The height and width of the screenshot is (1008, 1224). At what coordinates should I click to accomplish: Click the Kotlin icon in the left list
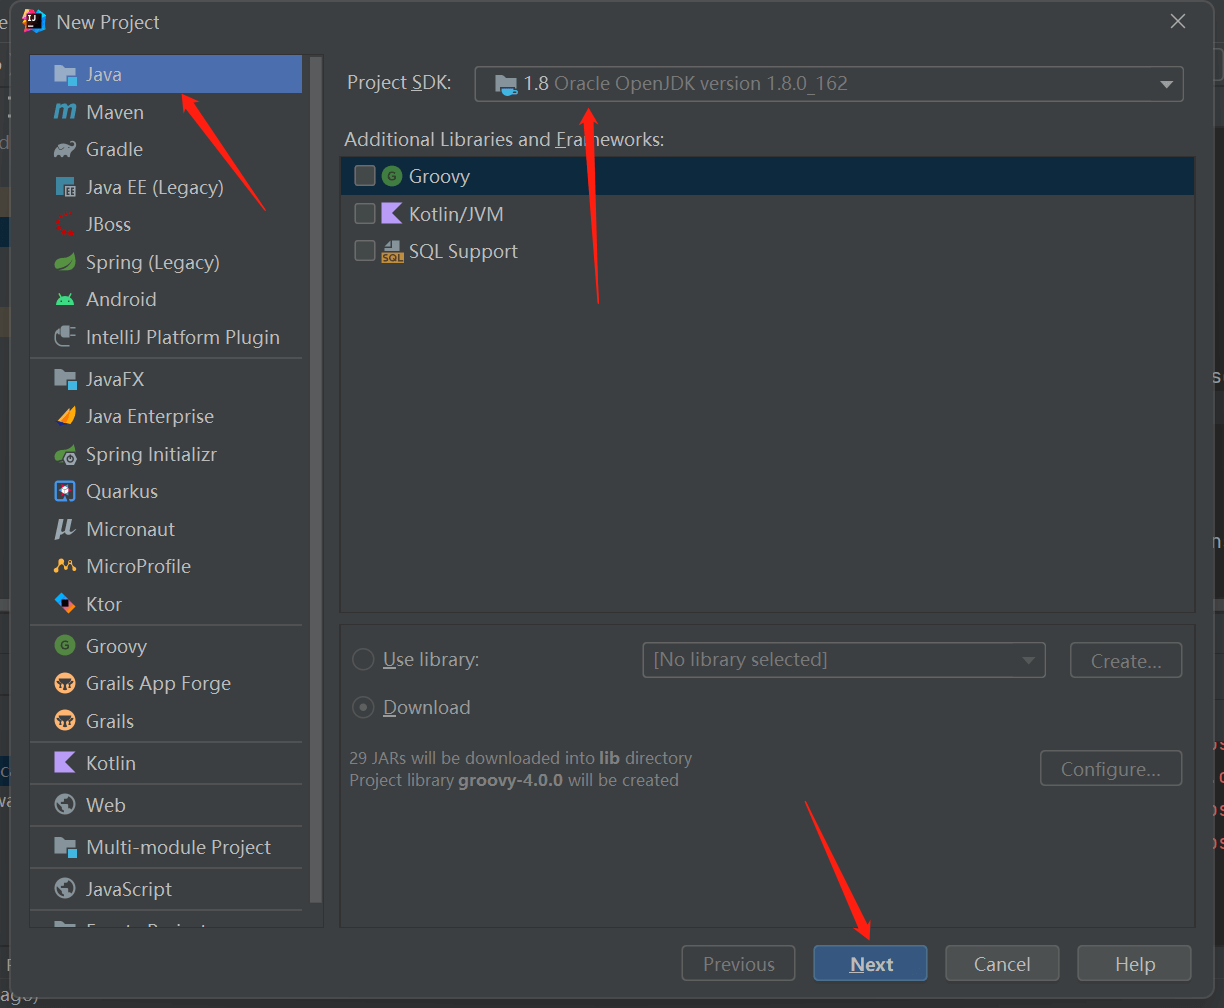coord(65,763)
